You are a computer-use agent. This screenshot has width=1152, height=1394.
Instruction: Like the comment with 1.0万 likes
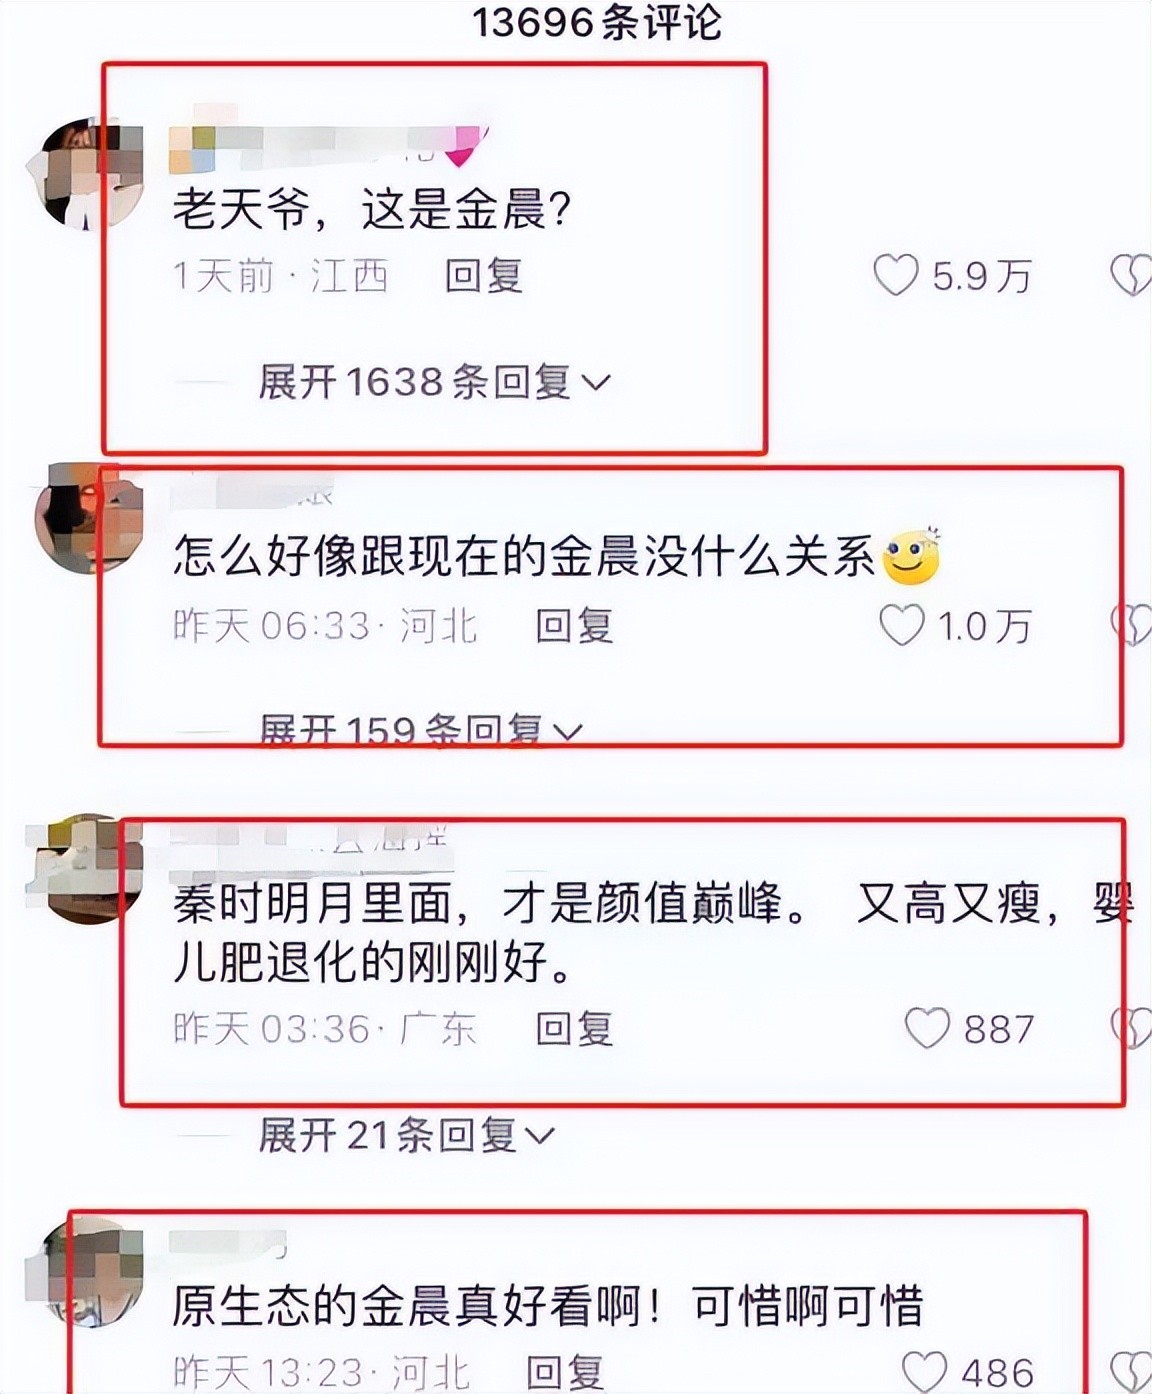click(x=901, y=625)
